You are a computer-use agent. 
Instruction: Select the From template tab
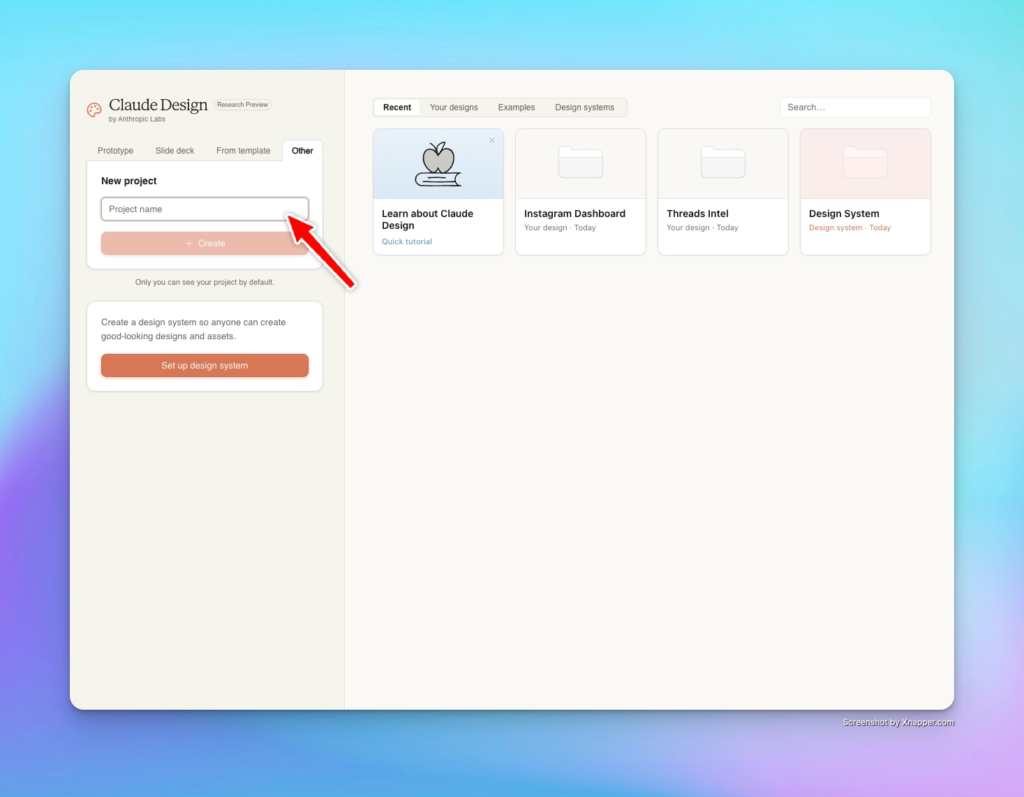tap(243, 151)
